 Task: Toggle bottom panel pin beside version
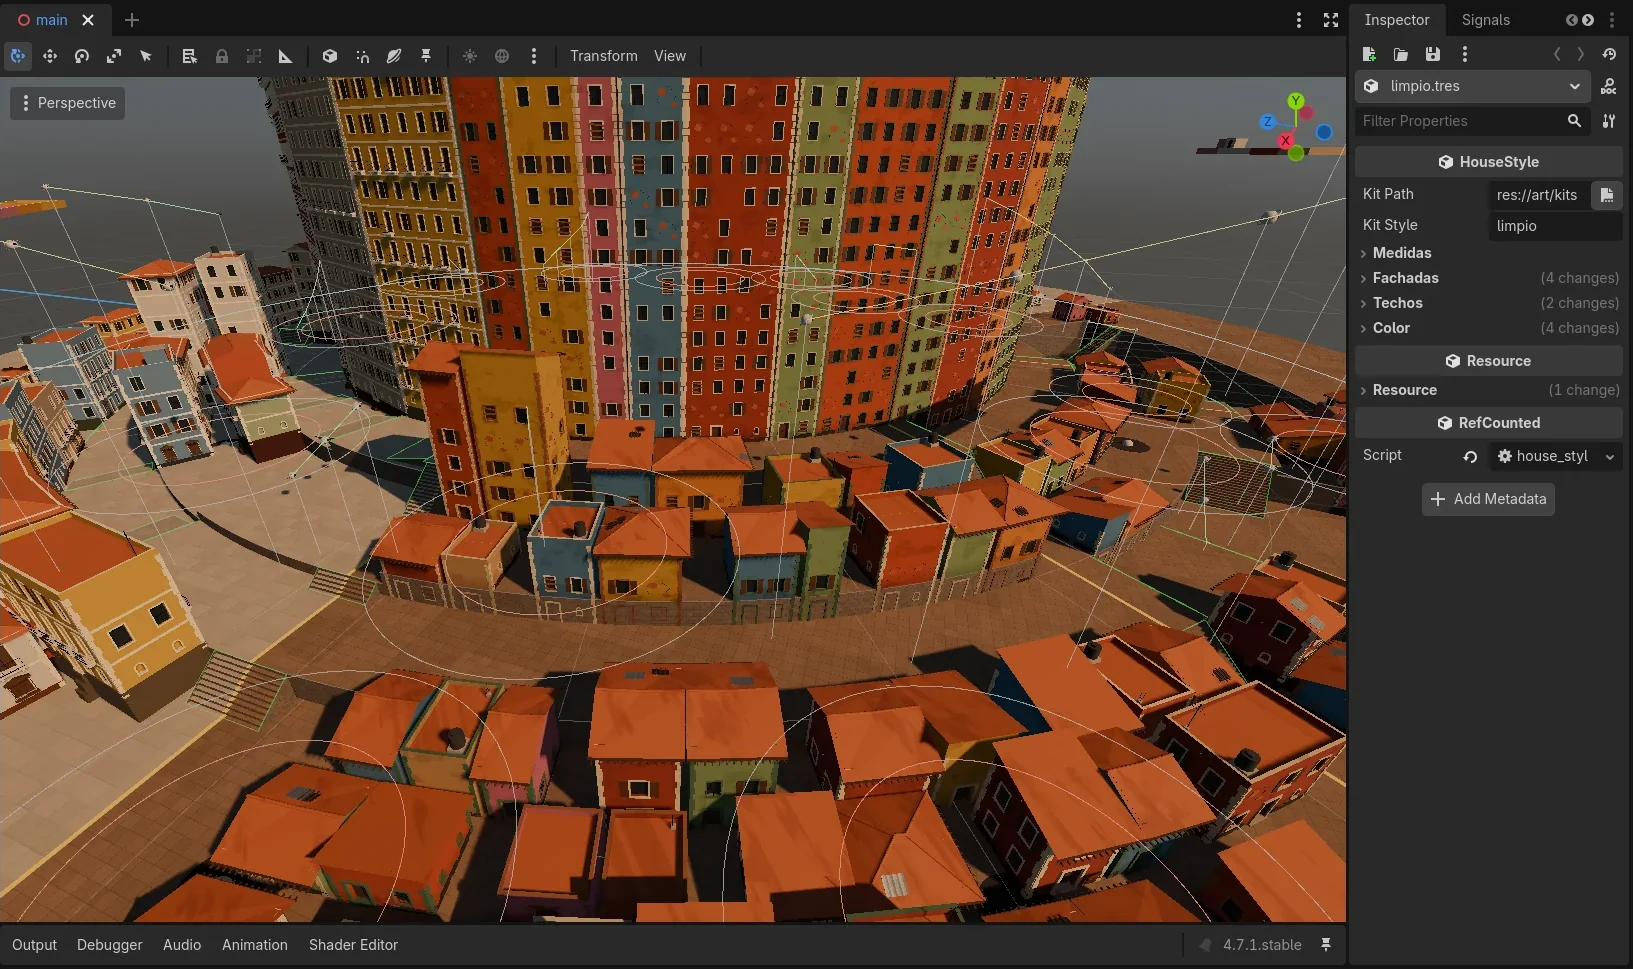coord(1326,945)
